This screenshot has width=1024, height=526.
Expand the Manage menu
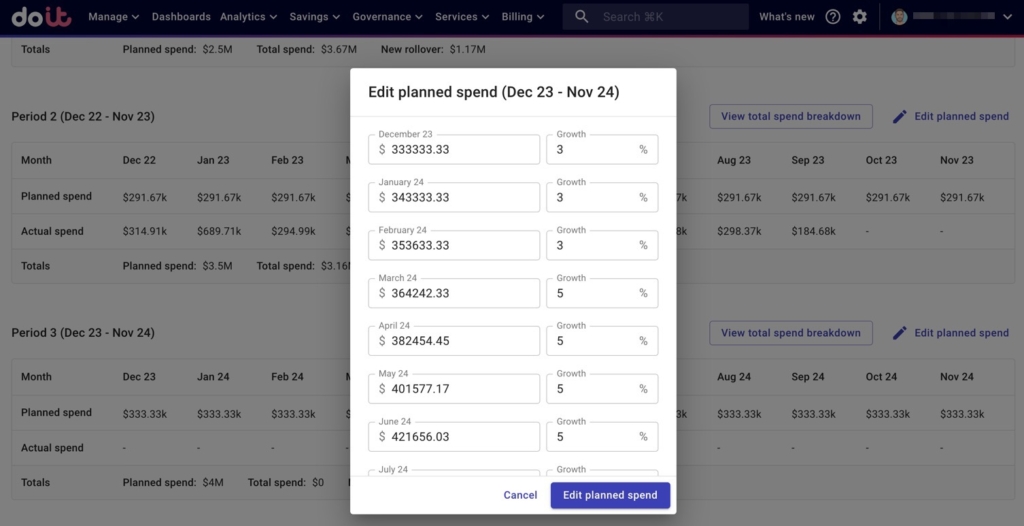pyautogui.click(x=113, y=17)
